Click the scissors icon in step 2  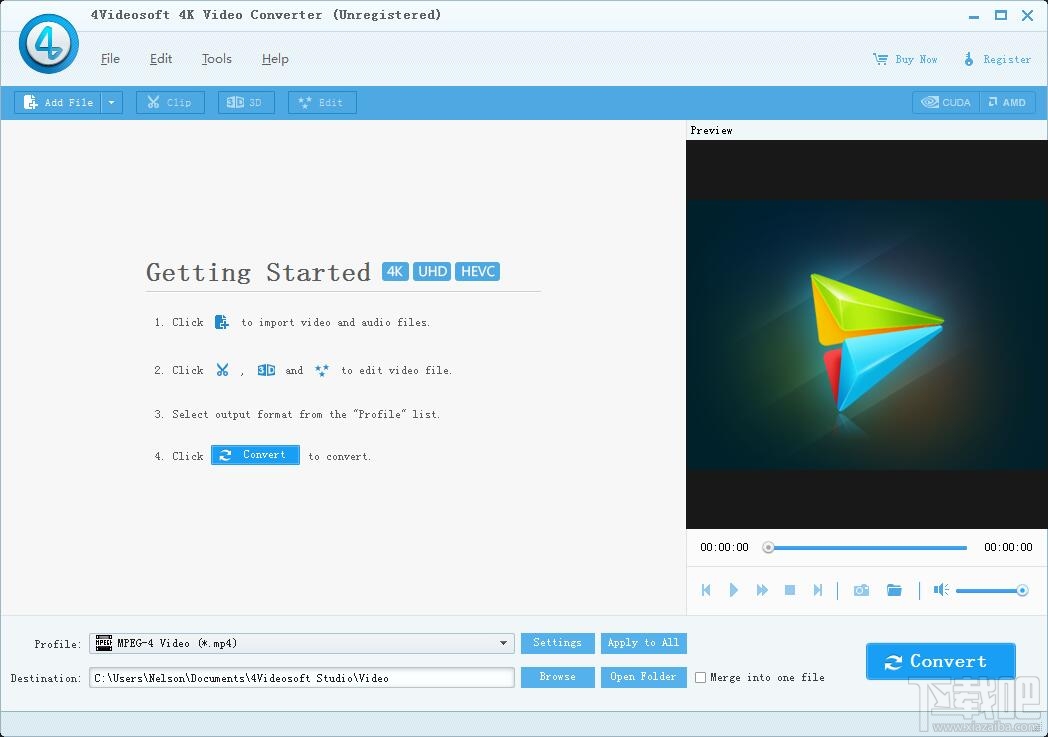[x=223, y=370]
